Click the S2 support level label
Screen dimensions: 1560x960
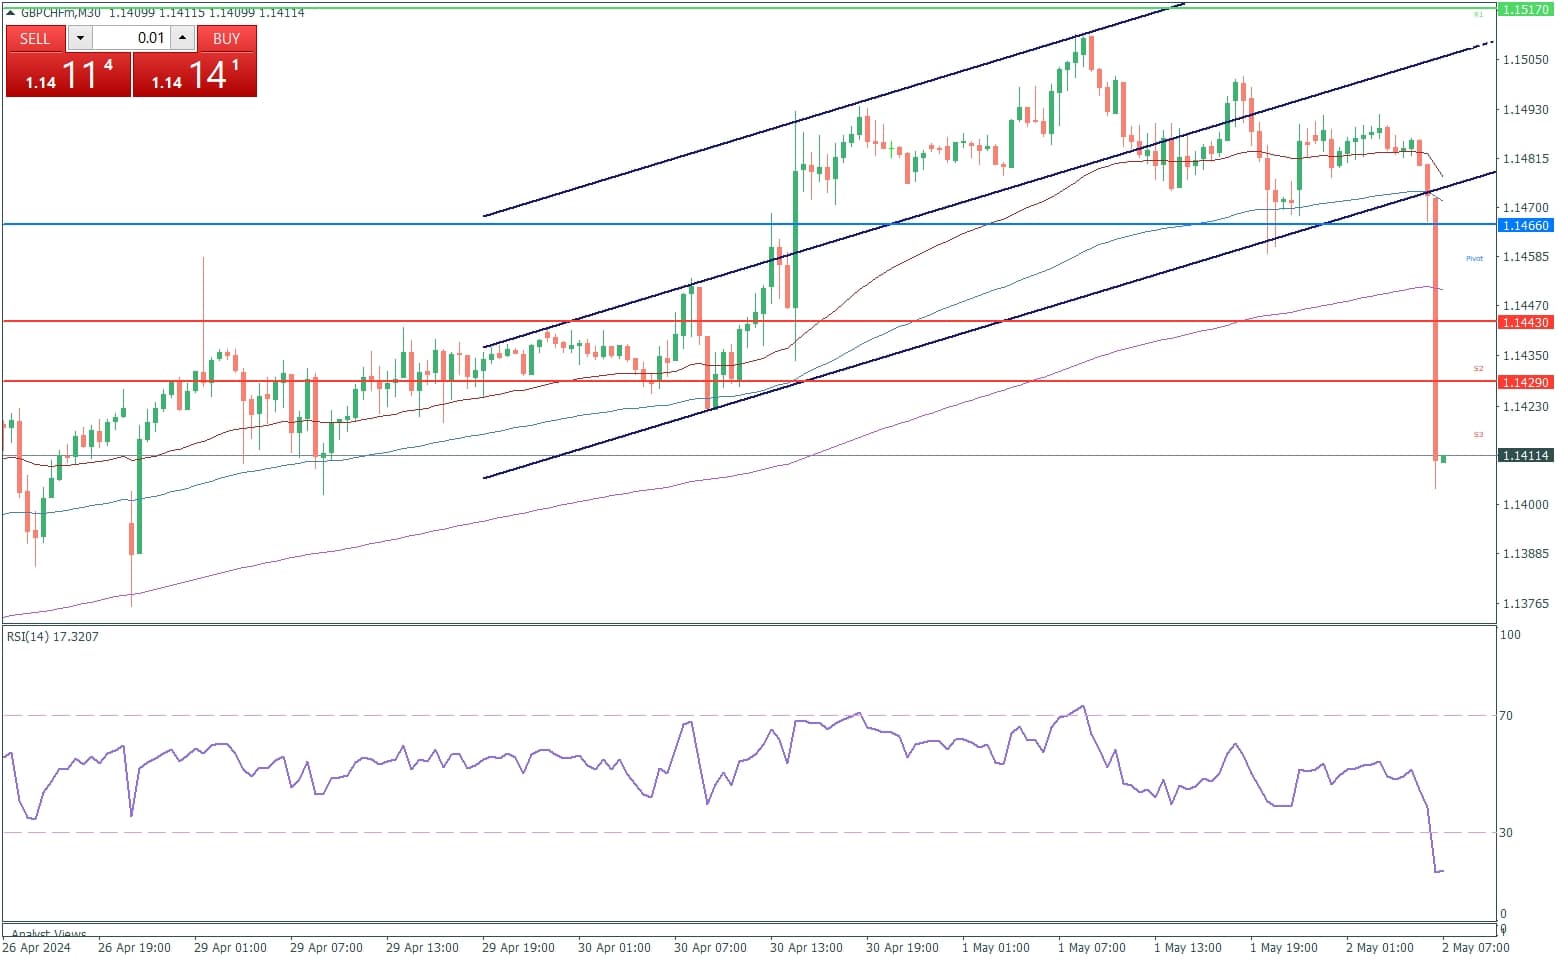(x=1478, y=368)
